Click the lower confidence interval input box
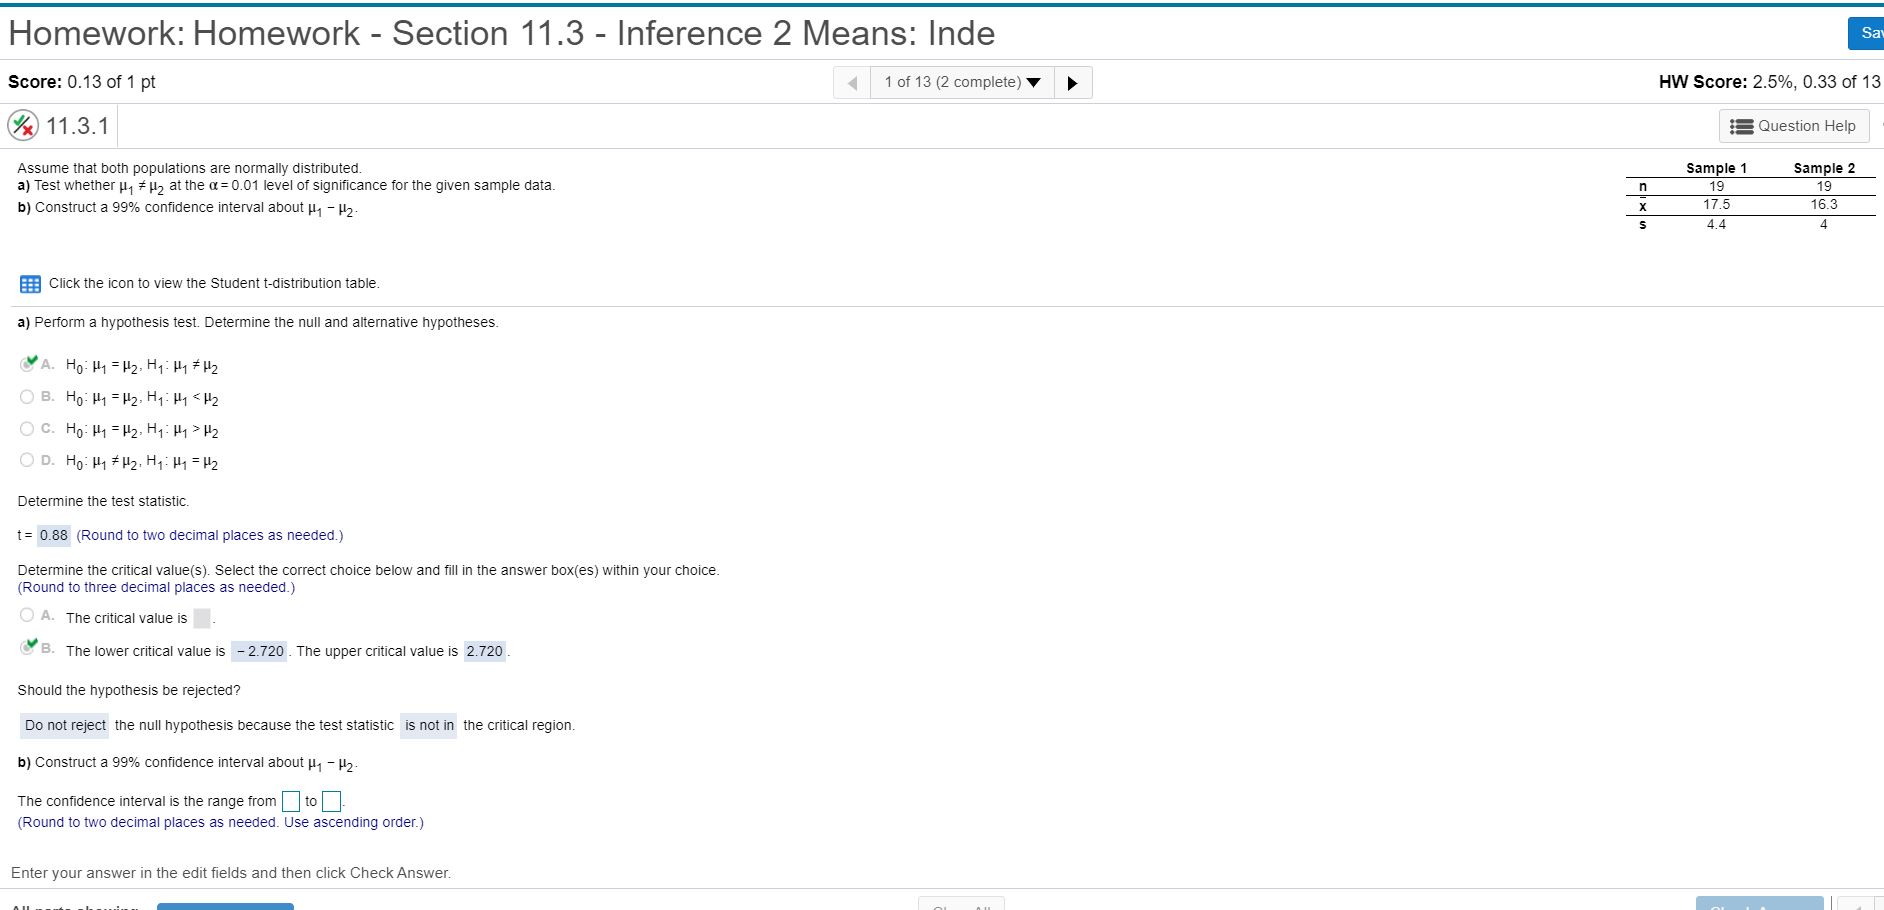This screenshot has width=1884, height=910. (290, 800)
